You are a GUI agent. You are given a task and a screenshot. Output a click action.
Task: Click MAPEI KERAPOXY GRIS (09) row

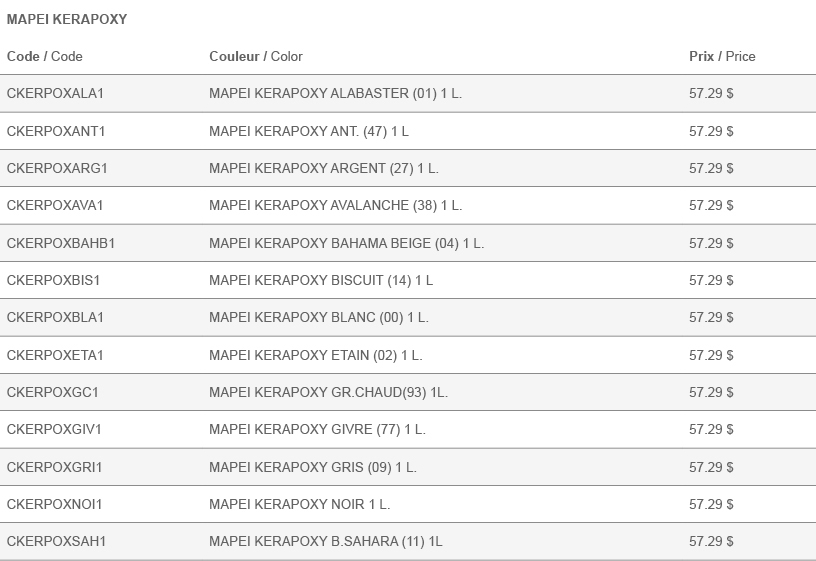[408, 467]
